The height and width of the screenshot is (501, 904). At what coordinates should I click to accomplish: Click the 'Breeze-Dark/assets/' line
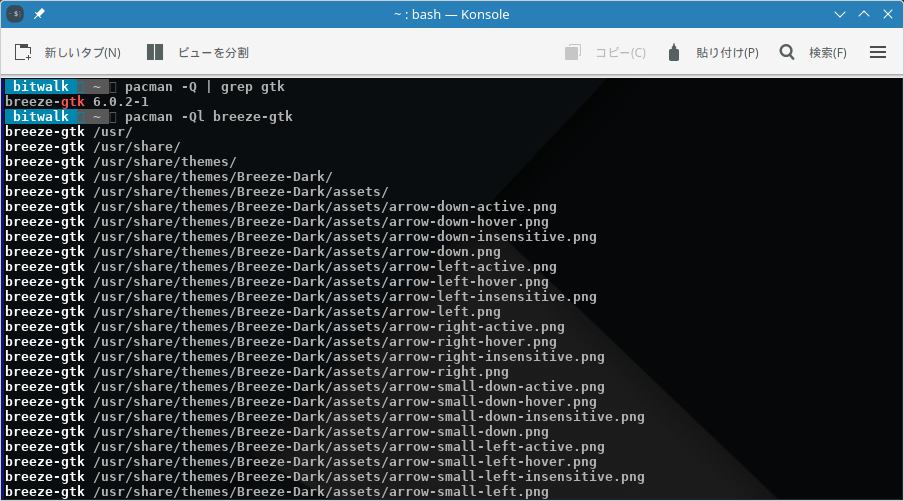[x=197, y=191]
